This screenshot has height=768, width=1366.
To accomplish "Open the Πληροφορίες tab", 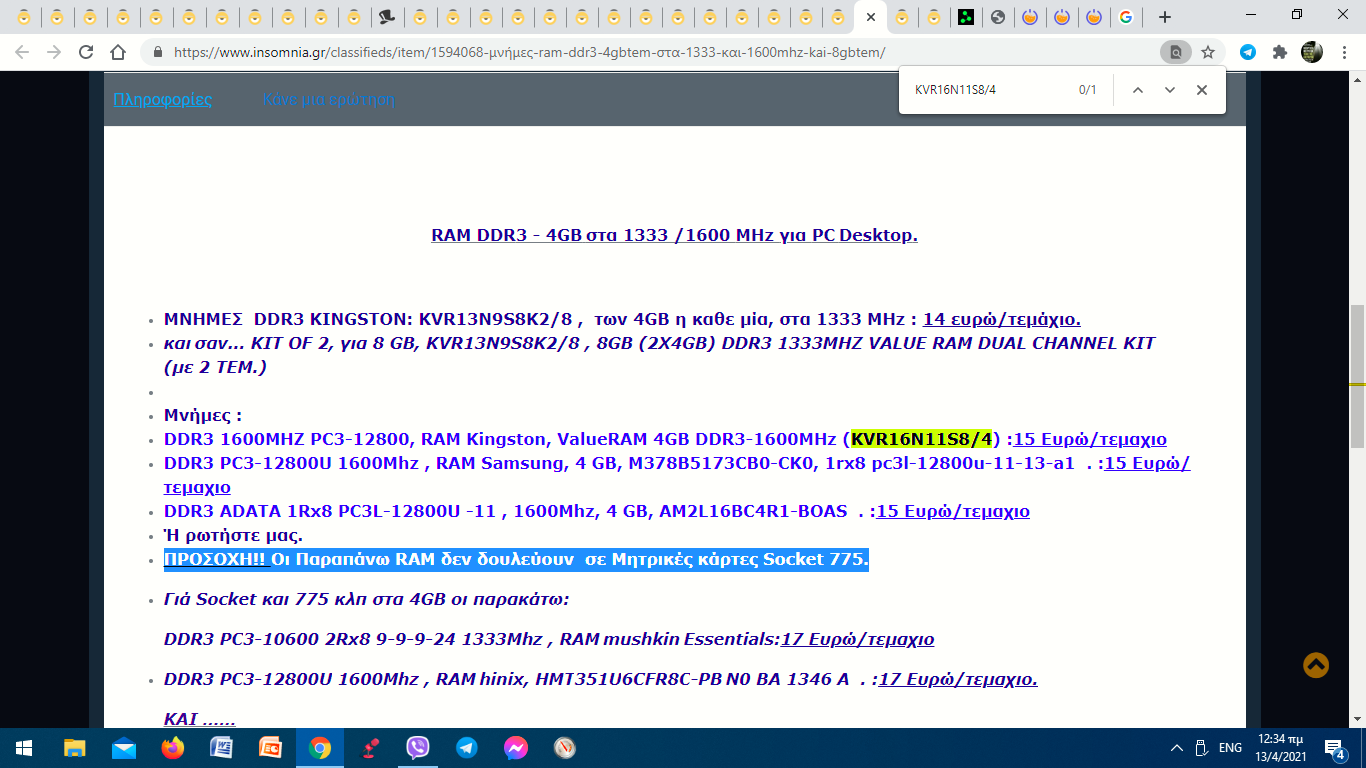I will (163, 99).
